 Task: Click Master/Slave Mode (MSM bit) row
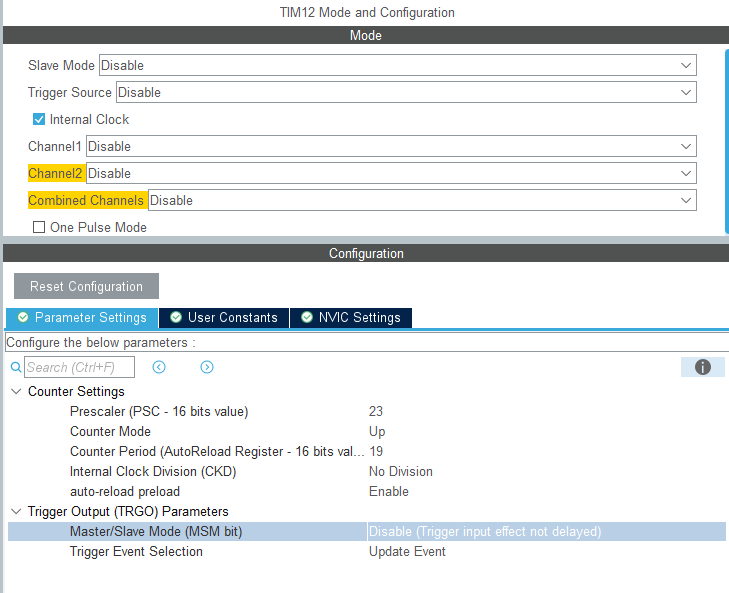[x=366, y=532]
